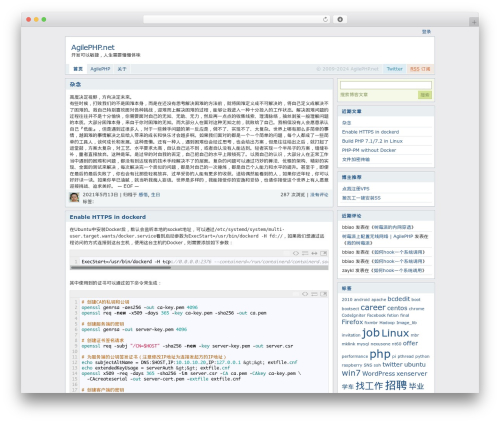Viewport: 500px width, 423px height.
Task: Expand width icon on first code block
Action: click(x=314, y=253)
